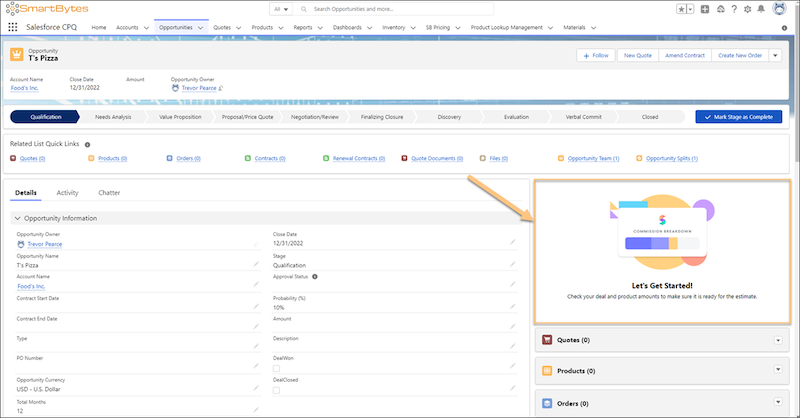Open the search scope All dropdown
Screen dimensions: 800x418
281,9
